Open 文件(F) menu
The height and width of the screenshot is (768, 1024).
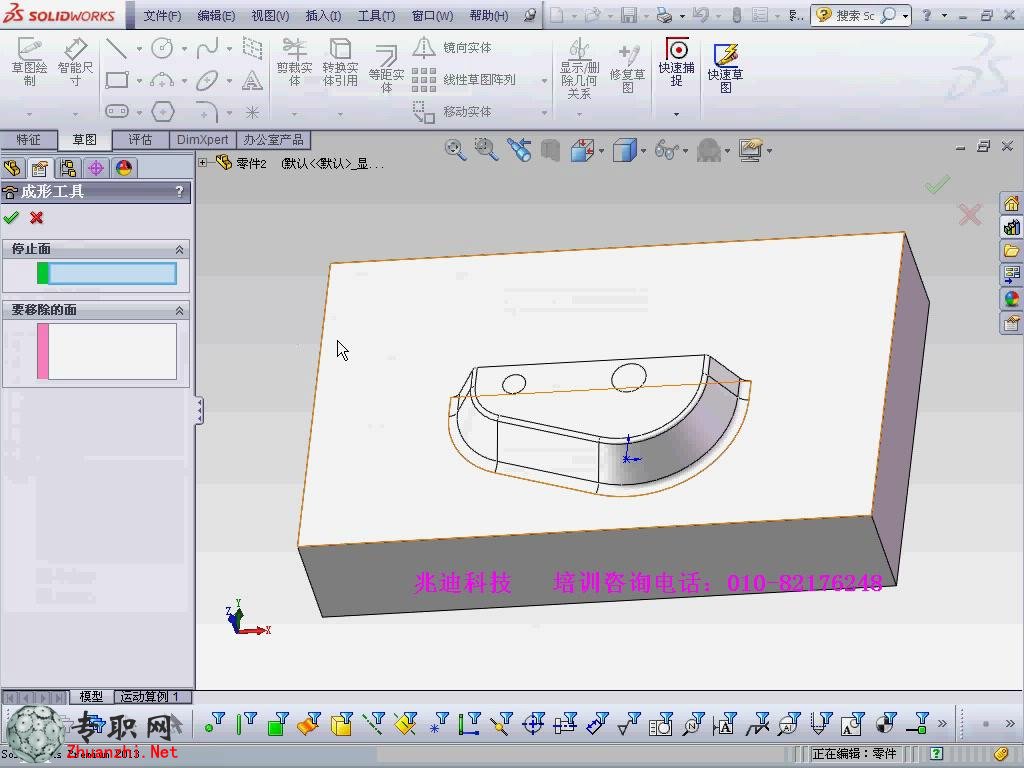162,15
